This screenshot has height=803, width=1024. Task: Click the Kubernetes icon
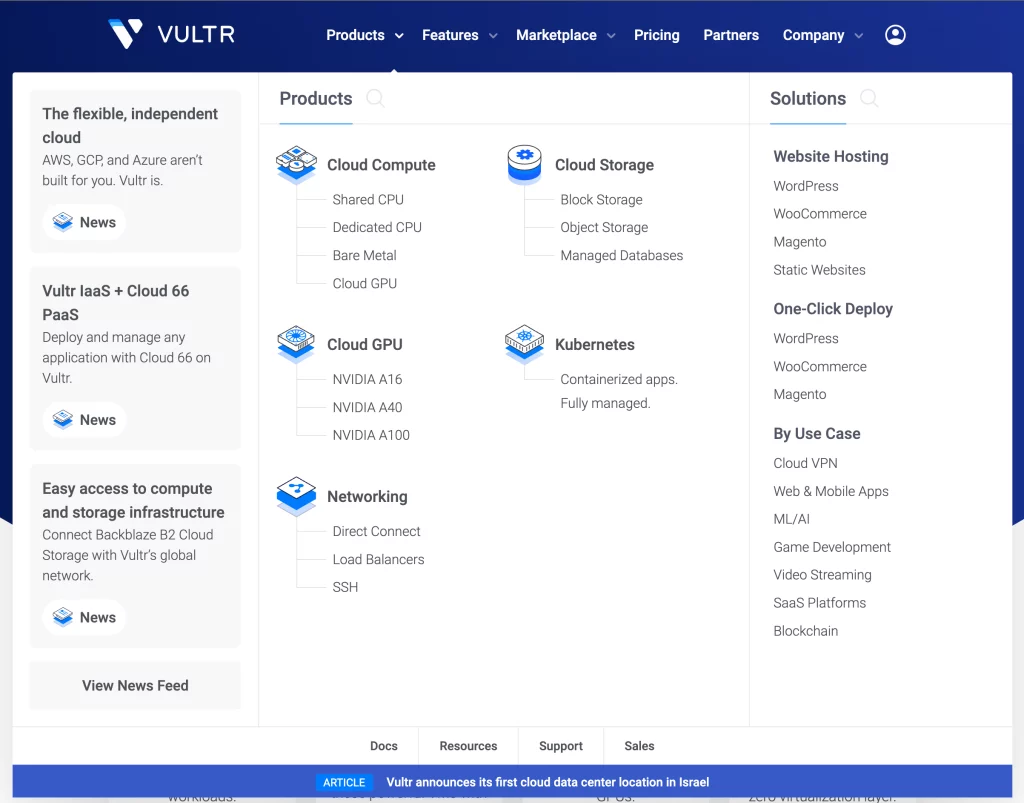click(x=524, y=343)
